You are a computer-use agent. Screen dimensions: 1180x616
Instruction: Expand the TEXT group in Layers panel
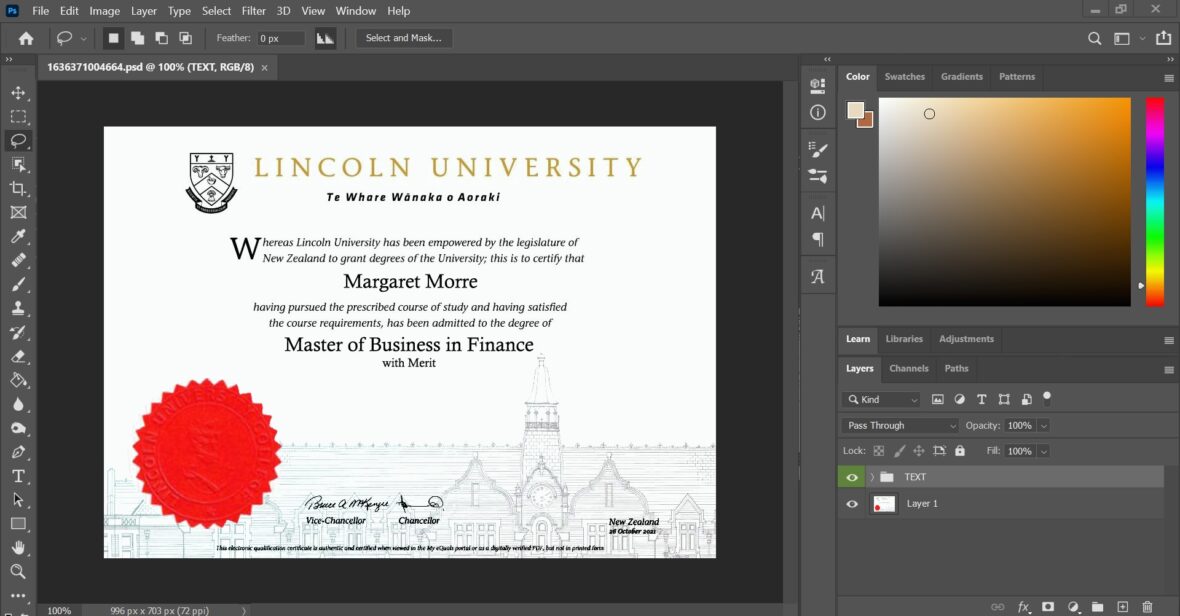[871, 477]
